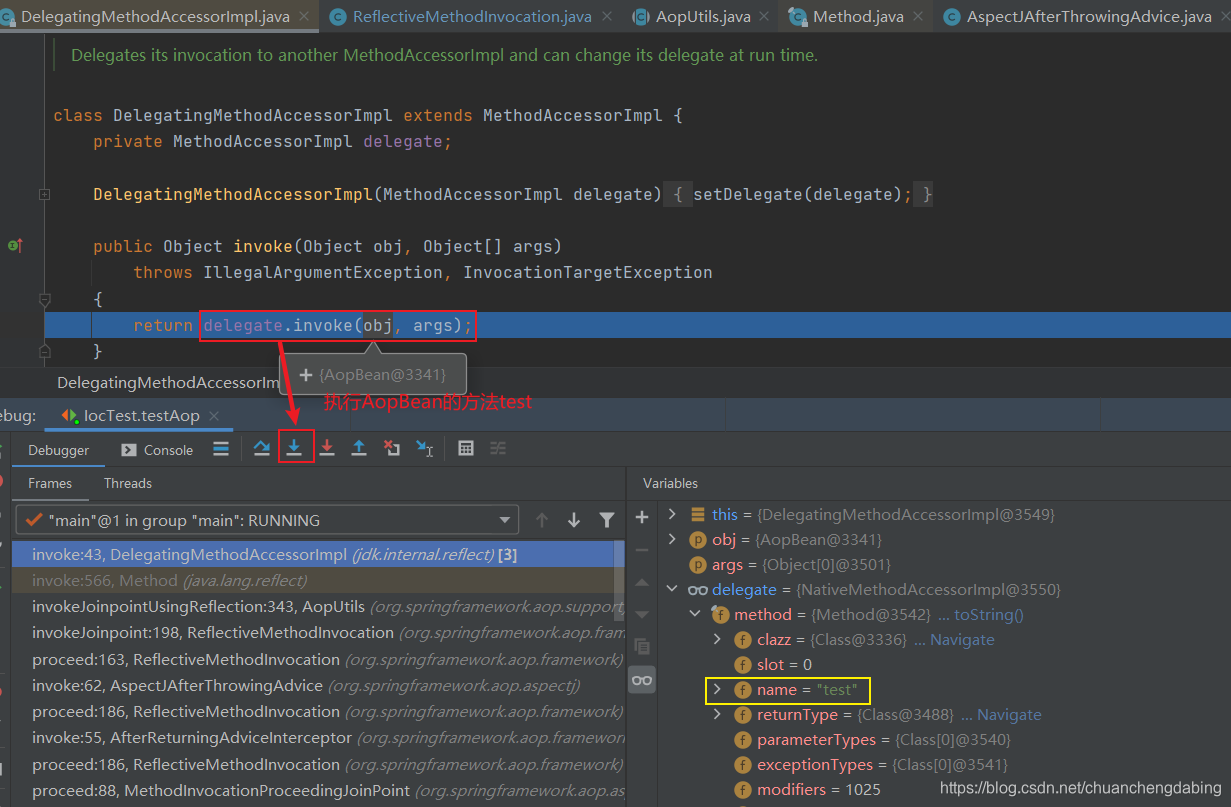Viewport: 1231px width, 807px height.
Task: Close the DelegatingMethodAccessorImpl.java tab
Action: 306,17
